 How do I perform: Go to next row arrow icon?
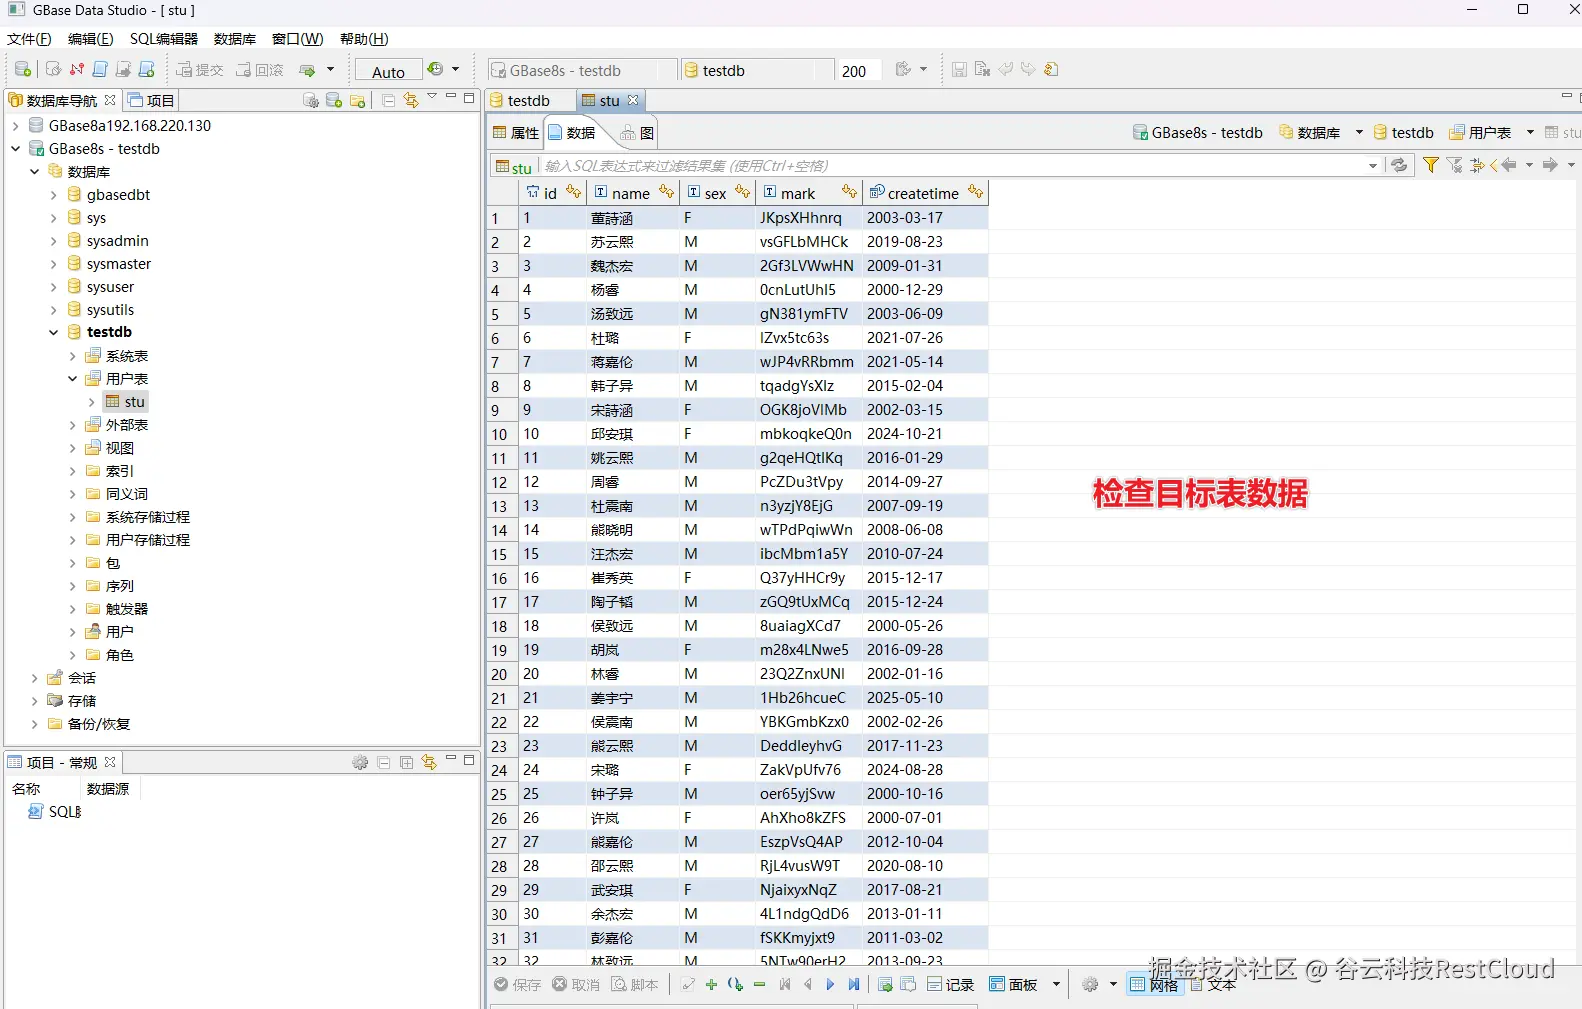coord(830,985)
